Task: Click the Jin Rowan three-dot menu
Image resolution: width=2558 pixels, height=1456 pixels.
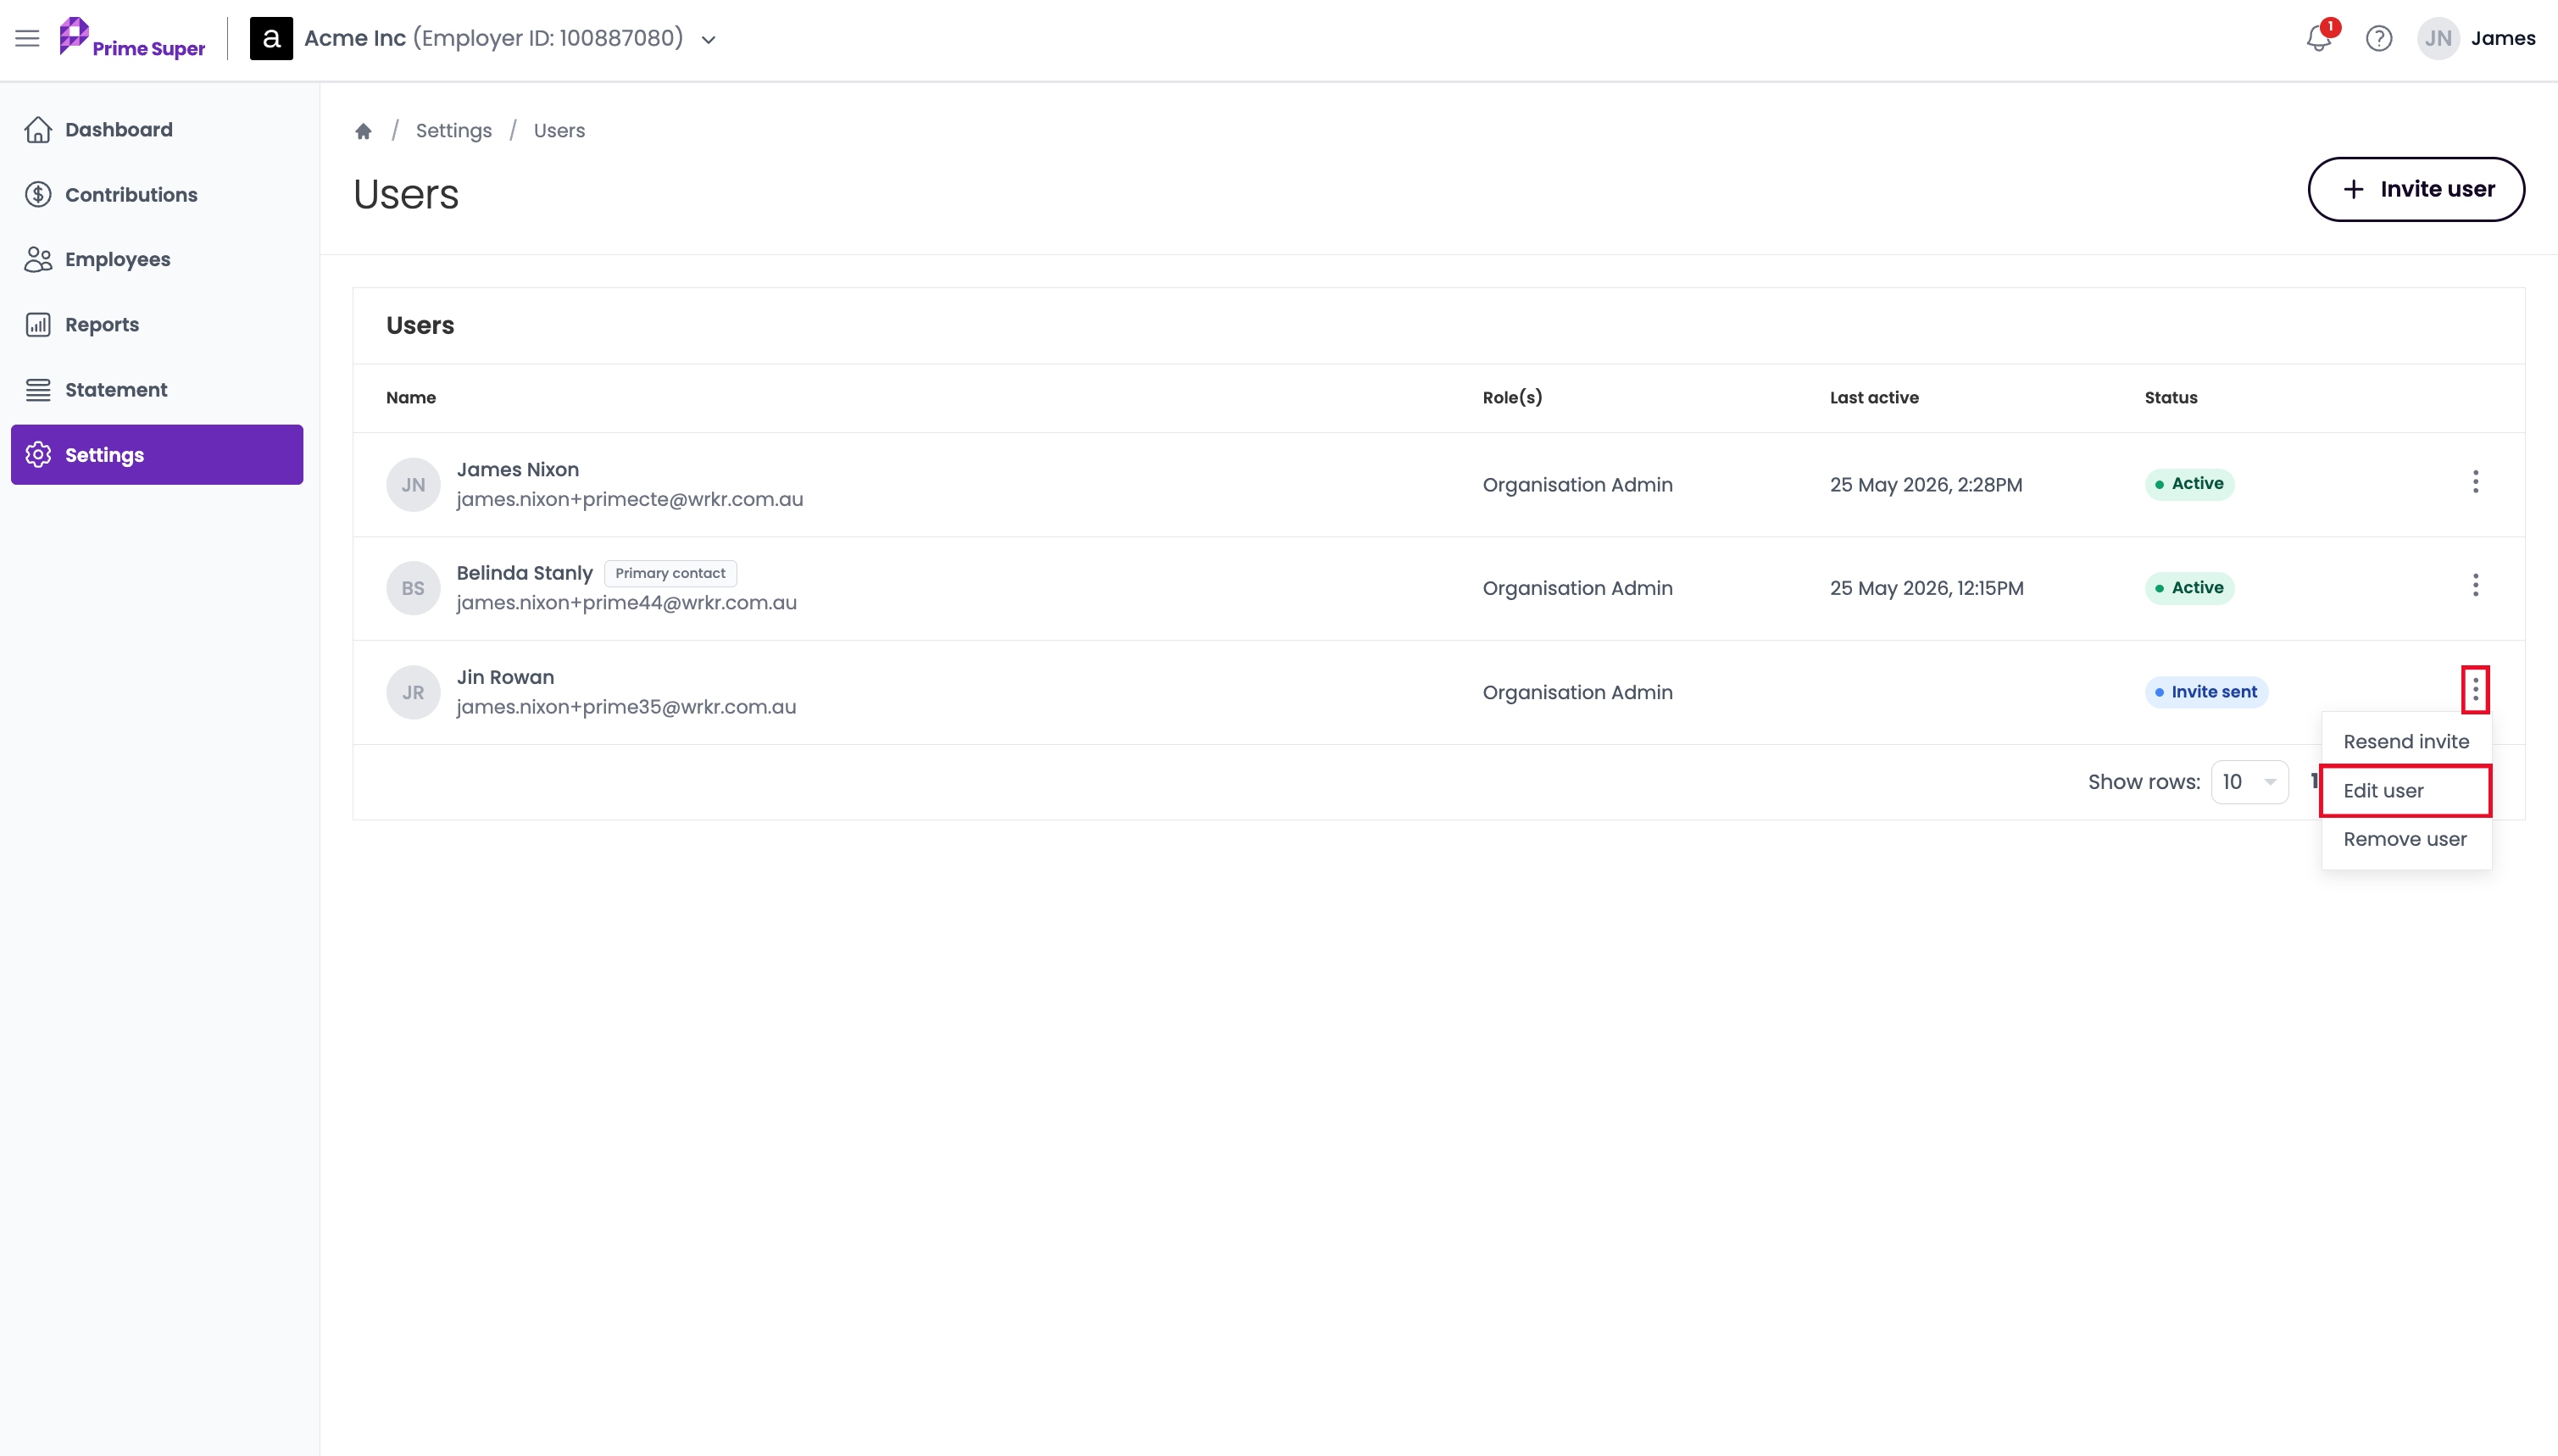Action: tap(2475, 690)
